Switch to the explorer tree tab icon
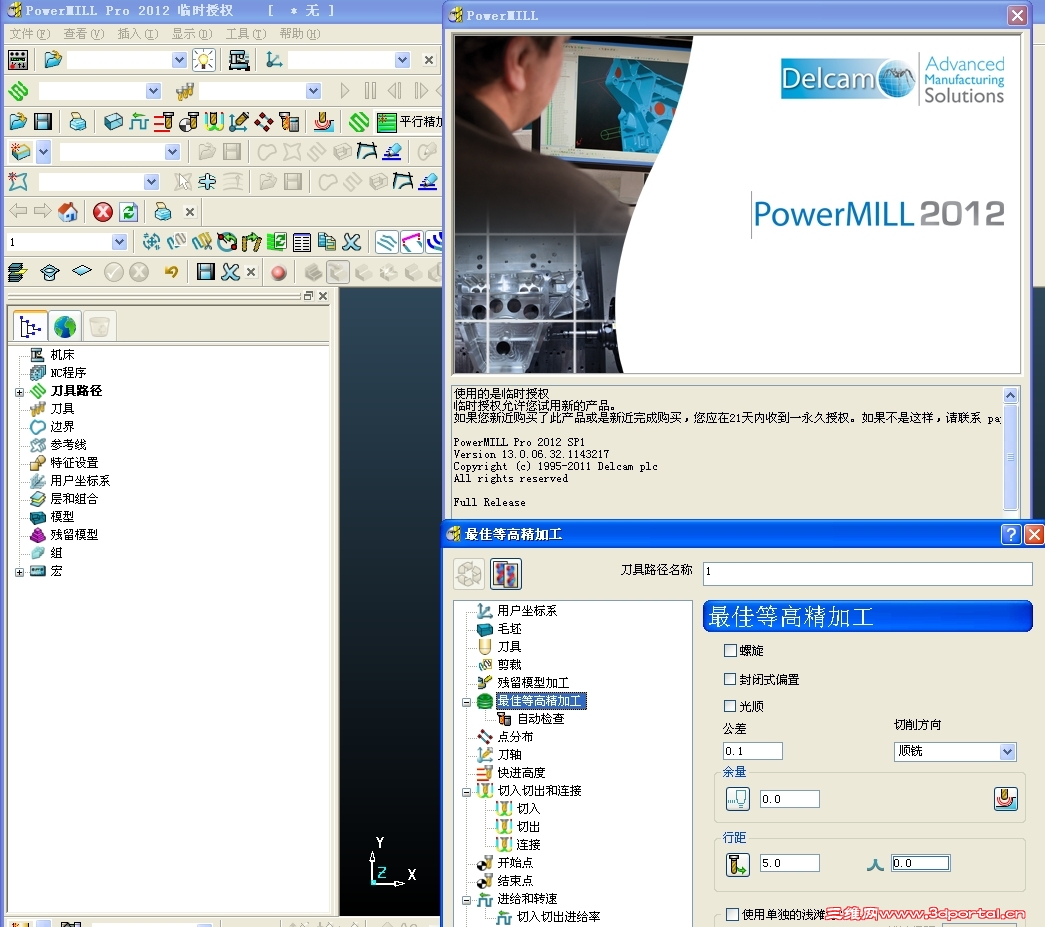The width and height of the screenshot is (1045, 927). click(30, 327)
